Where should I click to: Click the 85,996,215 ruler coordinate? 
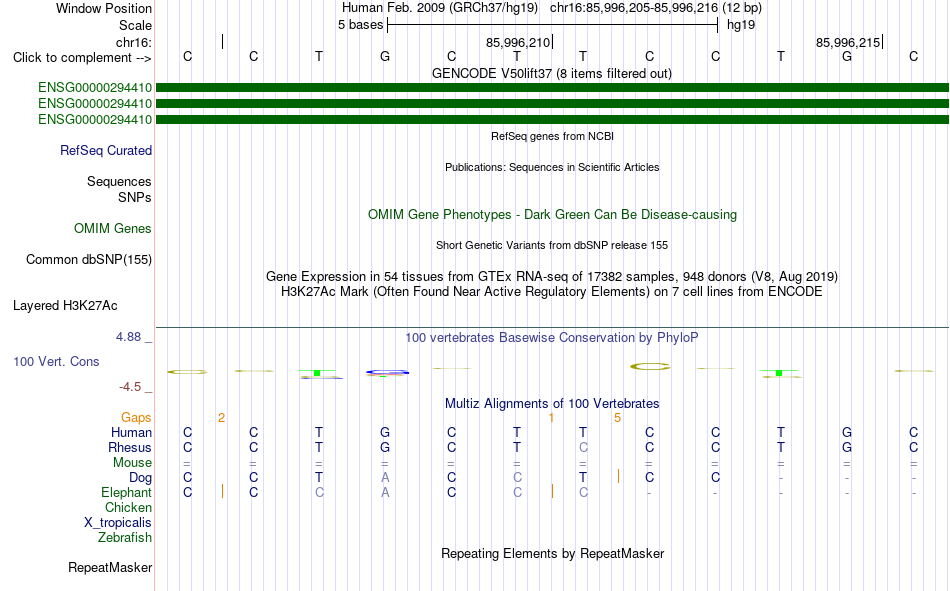tap(848, 42)
